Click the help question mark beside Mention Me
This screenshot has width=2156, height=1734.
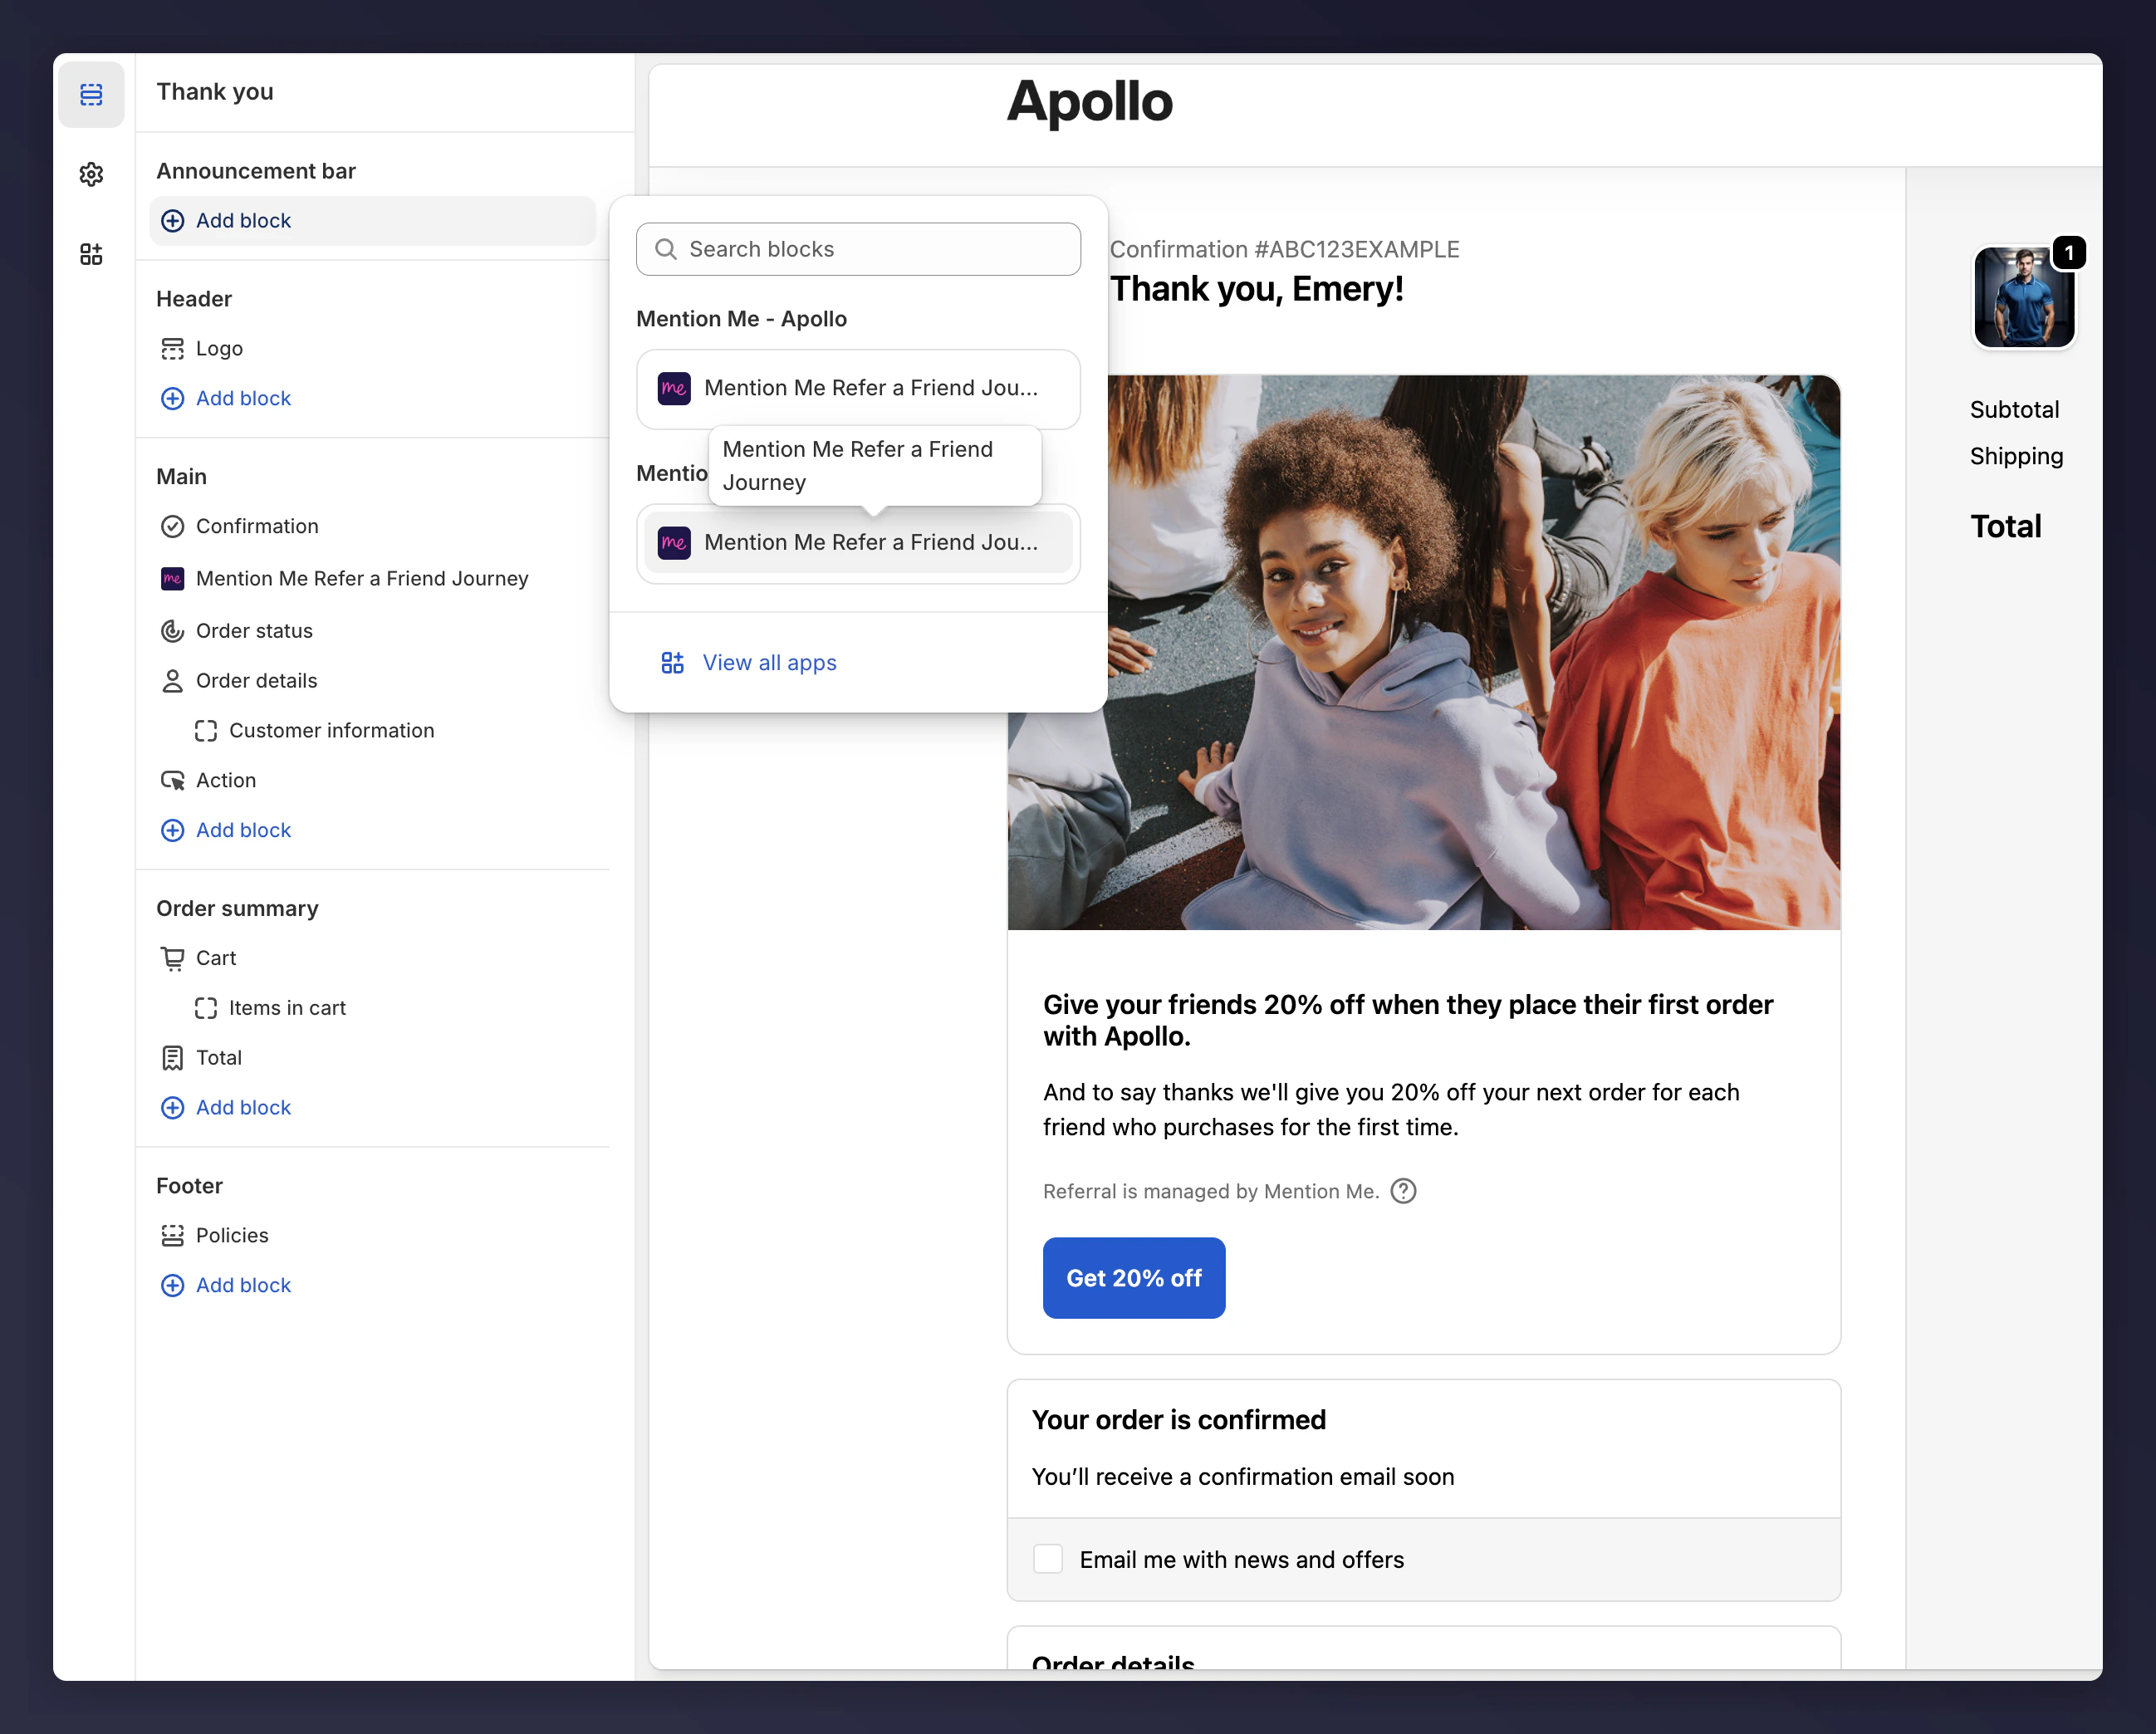(x=1403, y=1191)
